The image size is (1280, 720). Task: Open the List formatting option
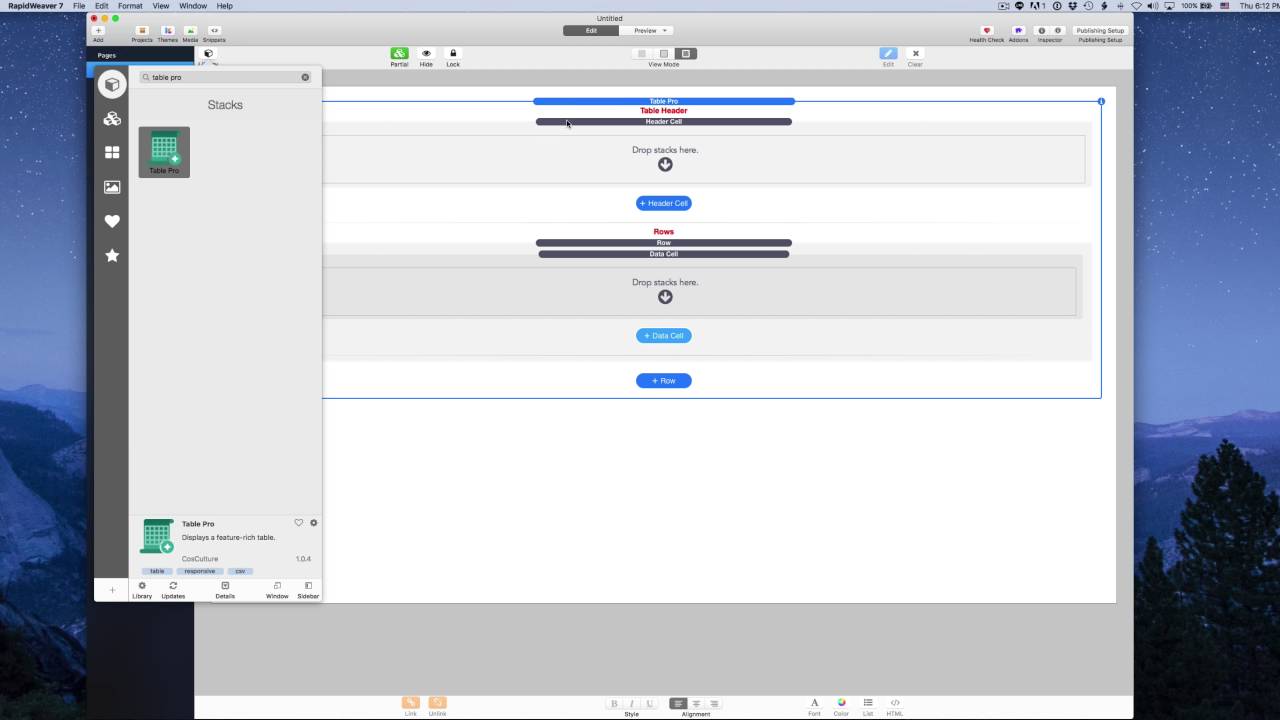(867, 703)
